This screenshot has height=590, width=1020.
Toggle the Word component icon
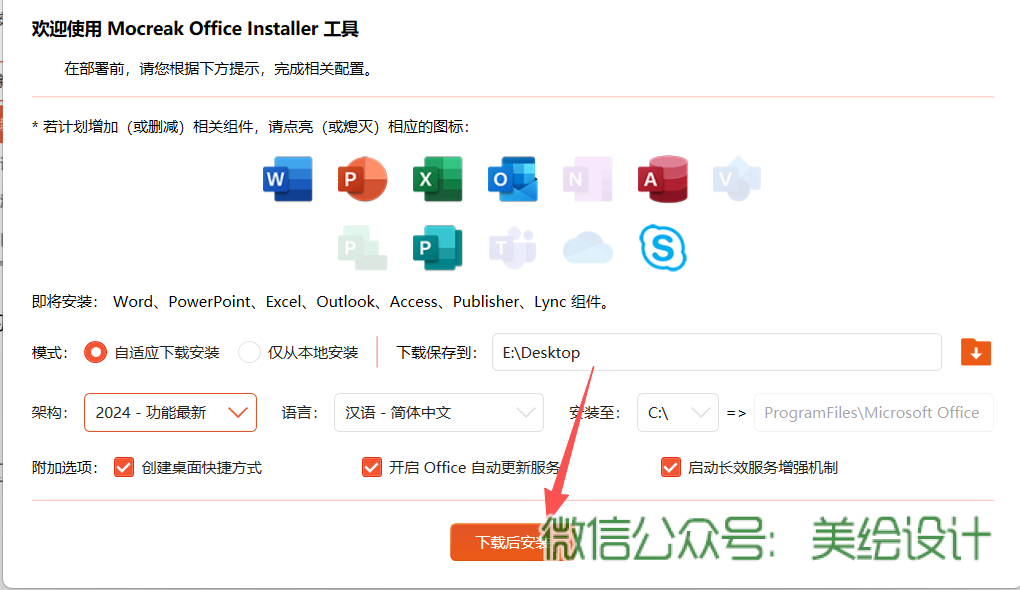[x=287, y=179]
